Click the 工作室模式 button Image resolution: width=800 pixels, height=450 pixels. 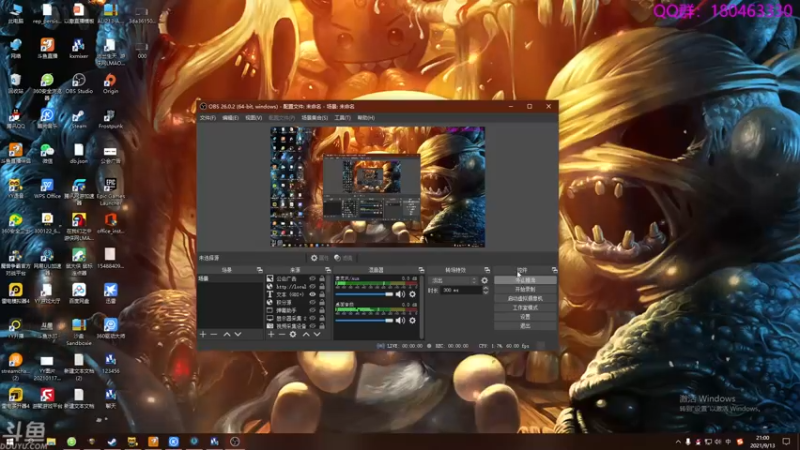pyautogui.click(x=525, y=308)
